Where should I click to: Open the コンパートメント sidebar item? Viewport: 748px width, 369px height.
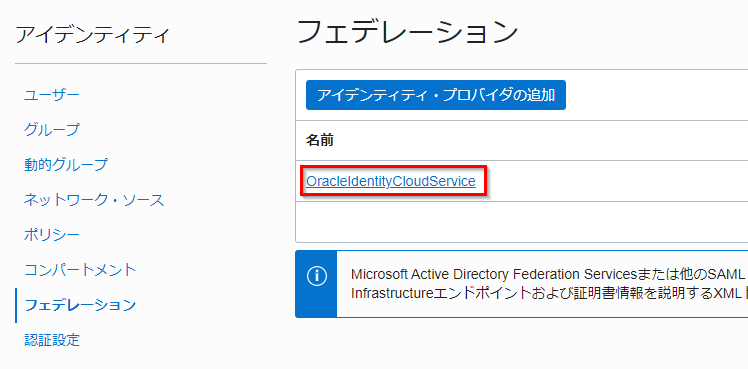pos(80,270)
